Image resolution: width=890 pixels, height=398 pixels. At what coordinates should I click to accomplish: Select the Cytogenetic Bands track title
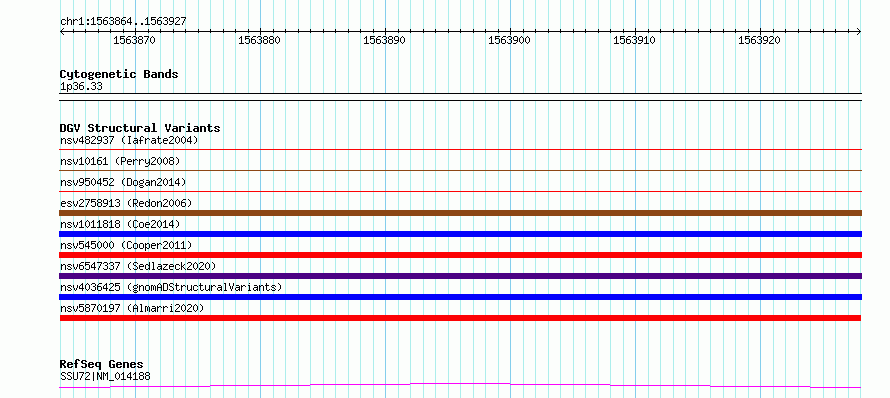click(119, 74)
